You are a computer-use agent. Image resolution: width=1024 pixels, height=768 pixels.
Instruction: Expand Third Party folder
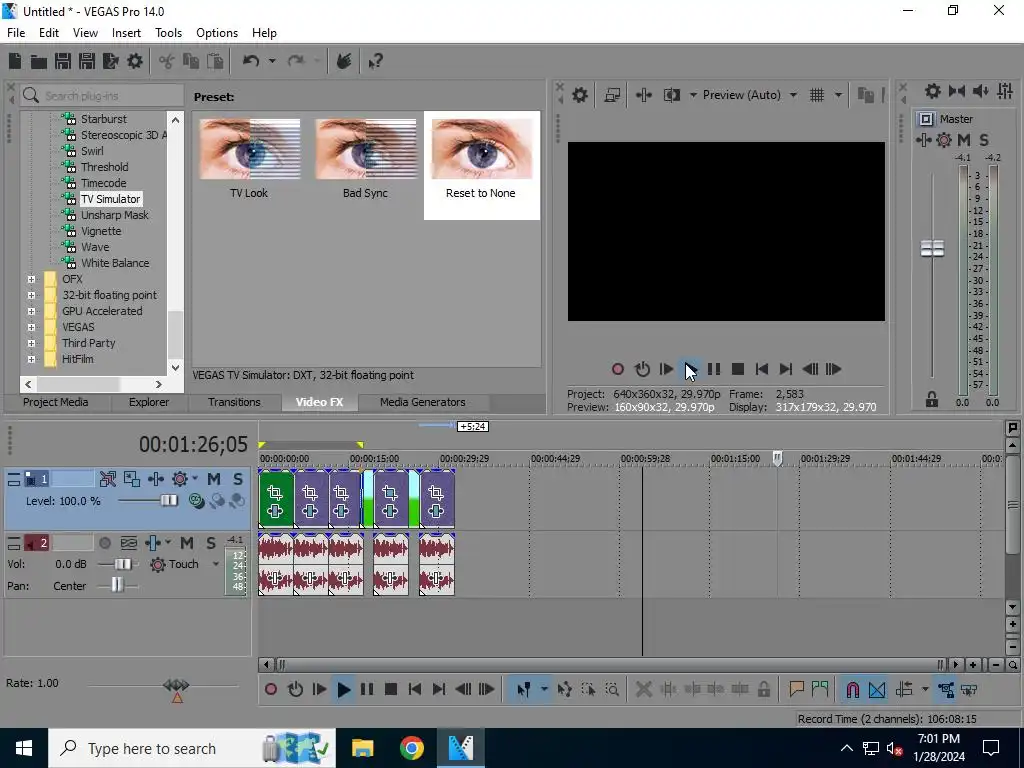[31, 344]
